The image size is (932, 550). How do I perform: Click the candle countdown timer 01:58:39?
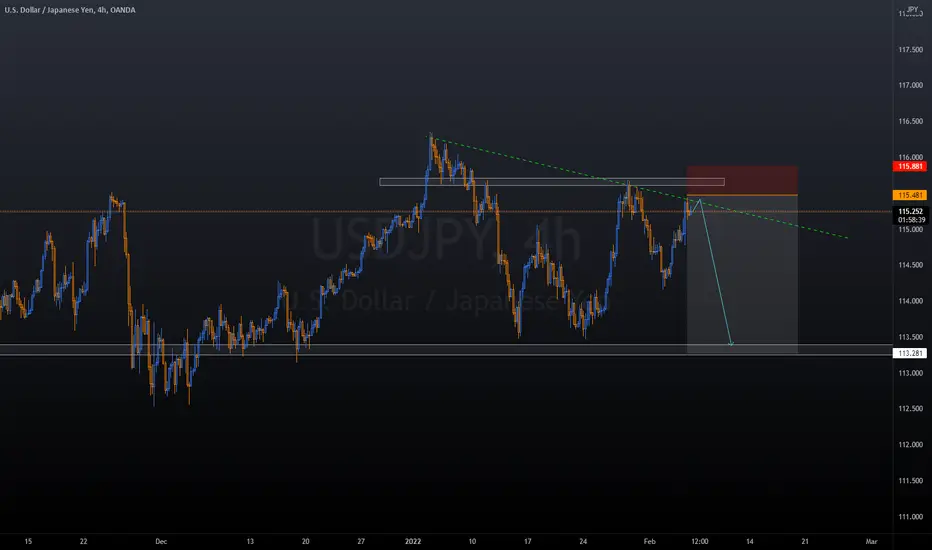[x=910, y=220]
